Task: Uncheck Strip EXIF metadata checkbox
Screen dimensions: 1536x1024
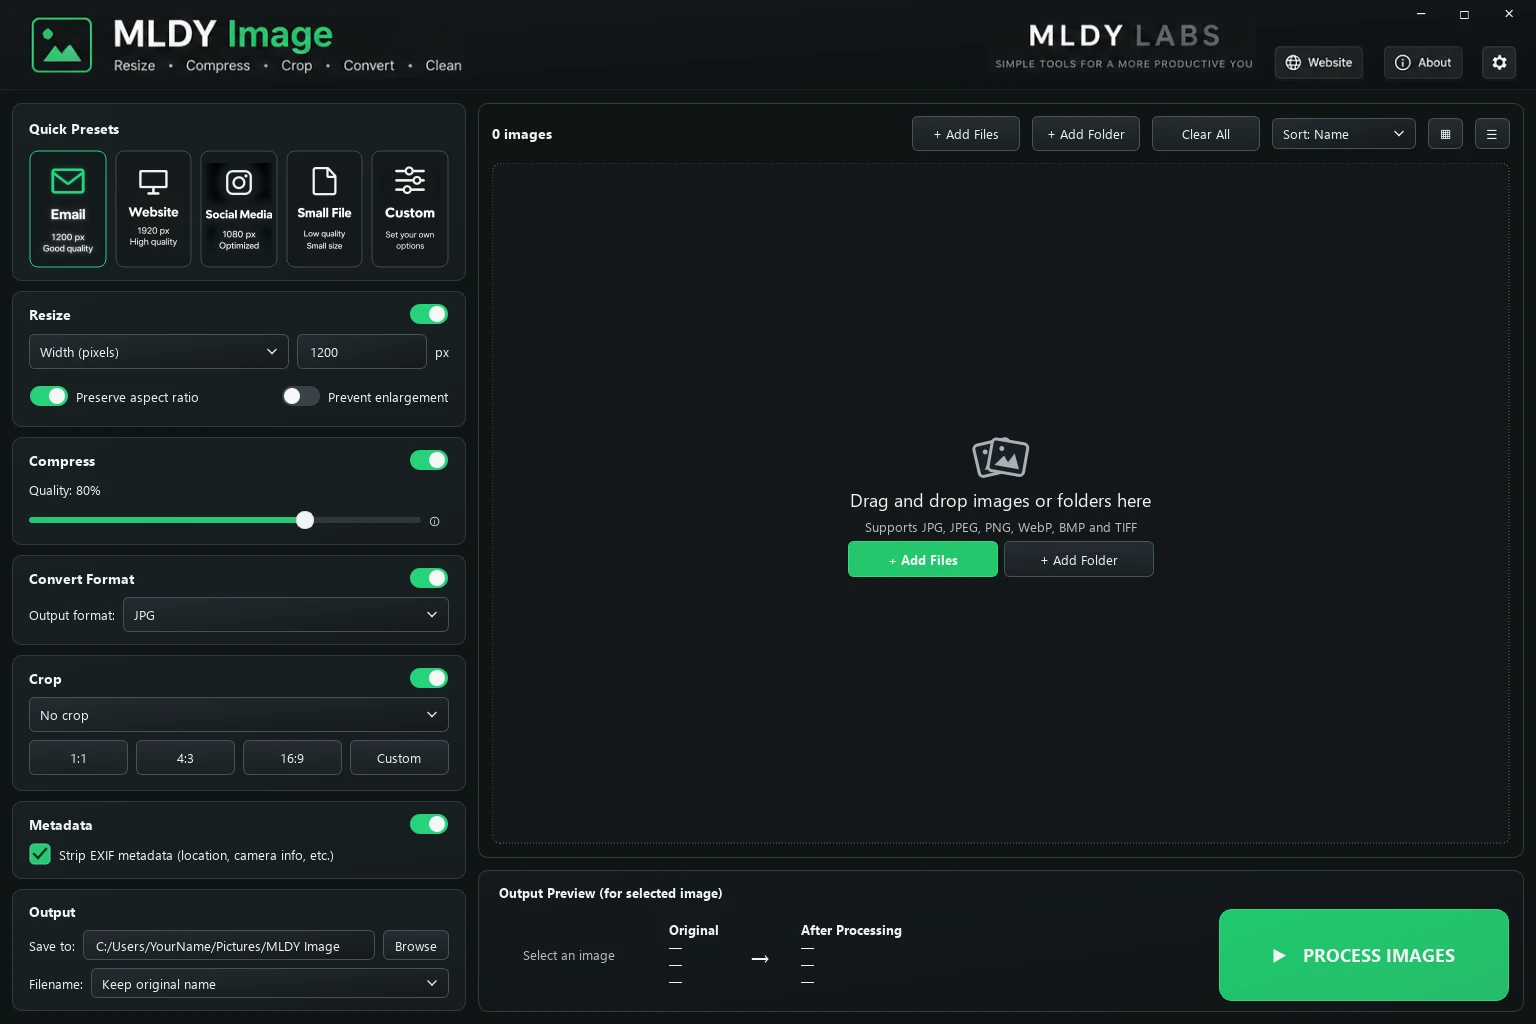Action: 40,854
